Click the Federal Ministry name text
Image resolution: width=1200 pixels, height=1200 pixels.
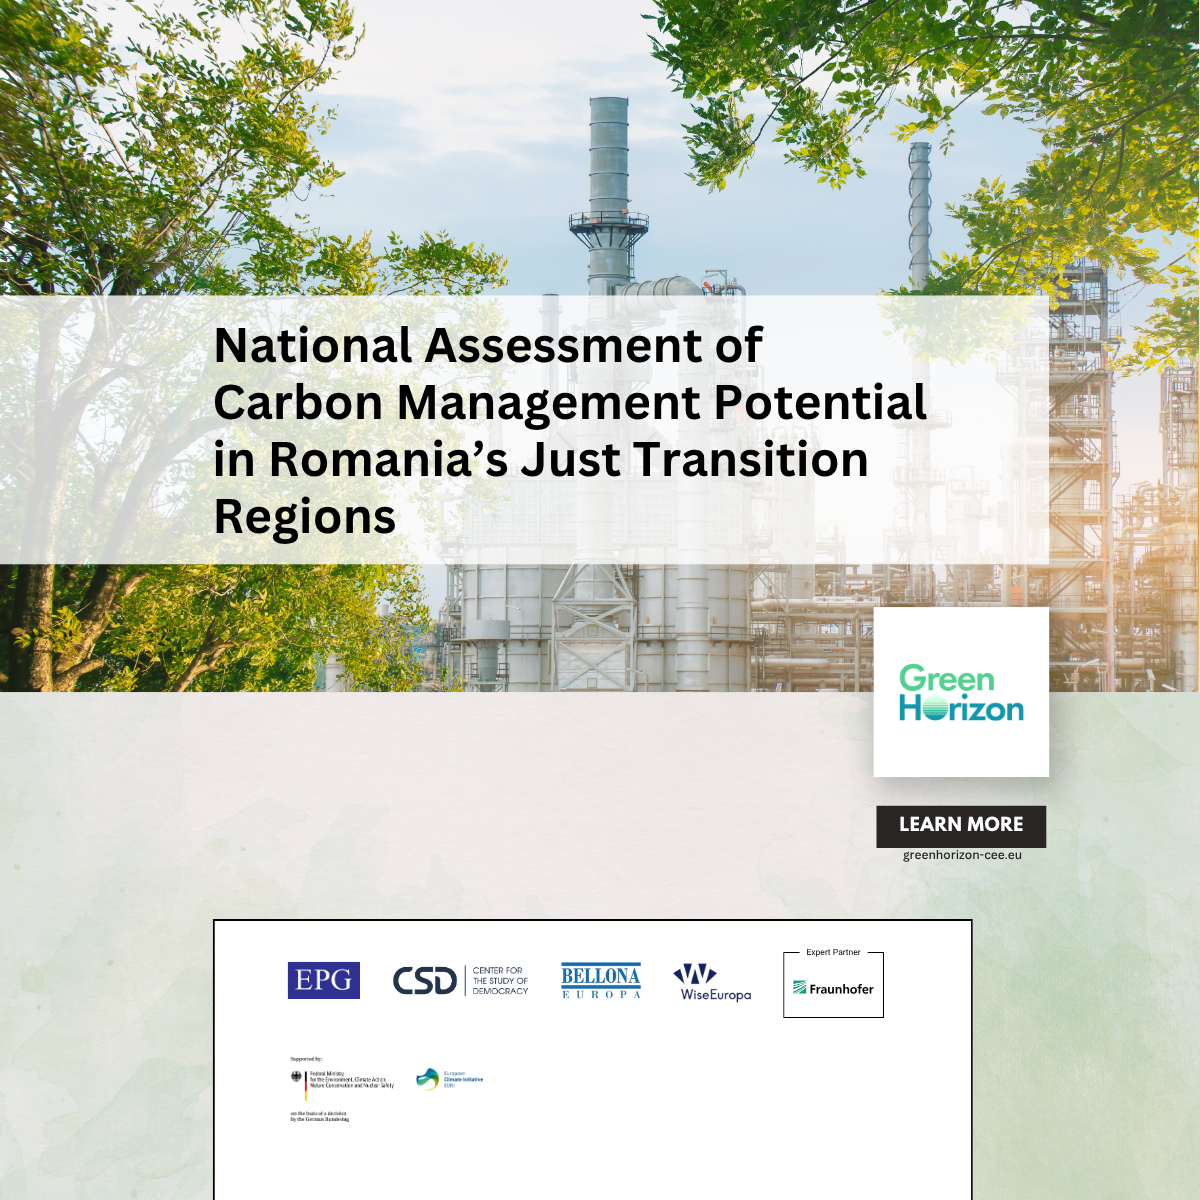click(x=351, y=1080)
